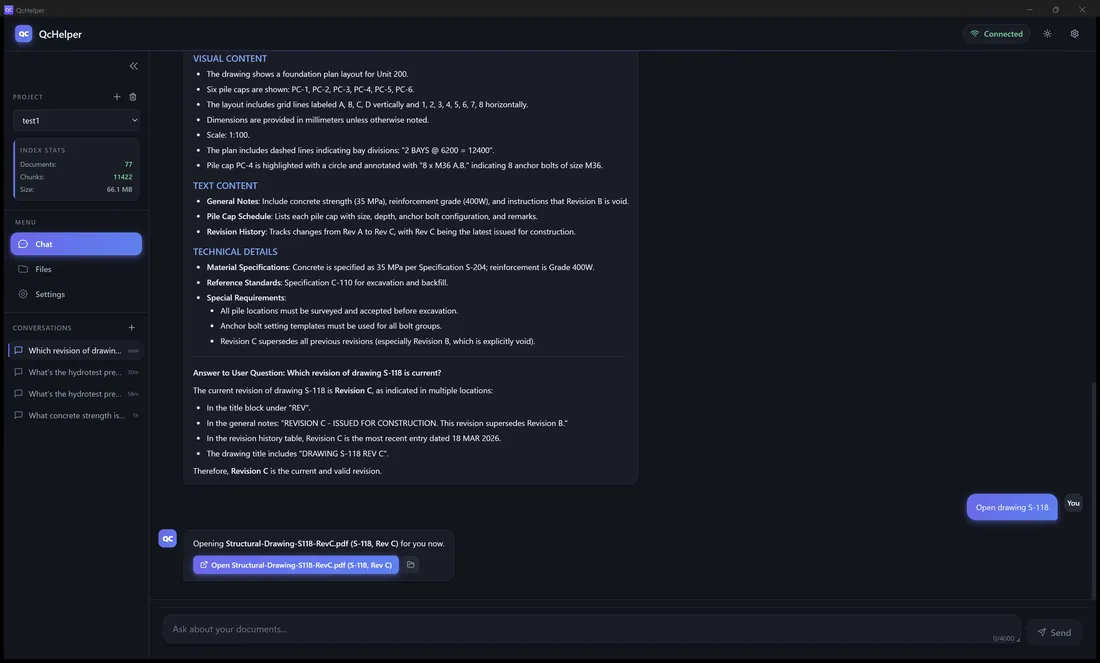
Task: Click the 'VISUAL CONTENT' heading
Action: tap(230, 59)
